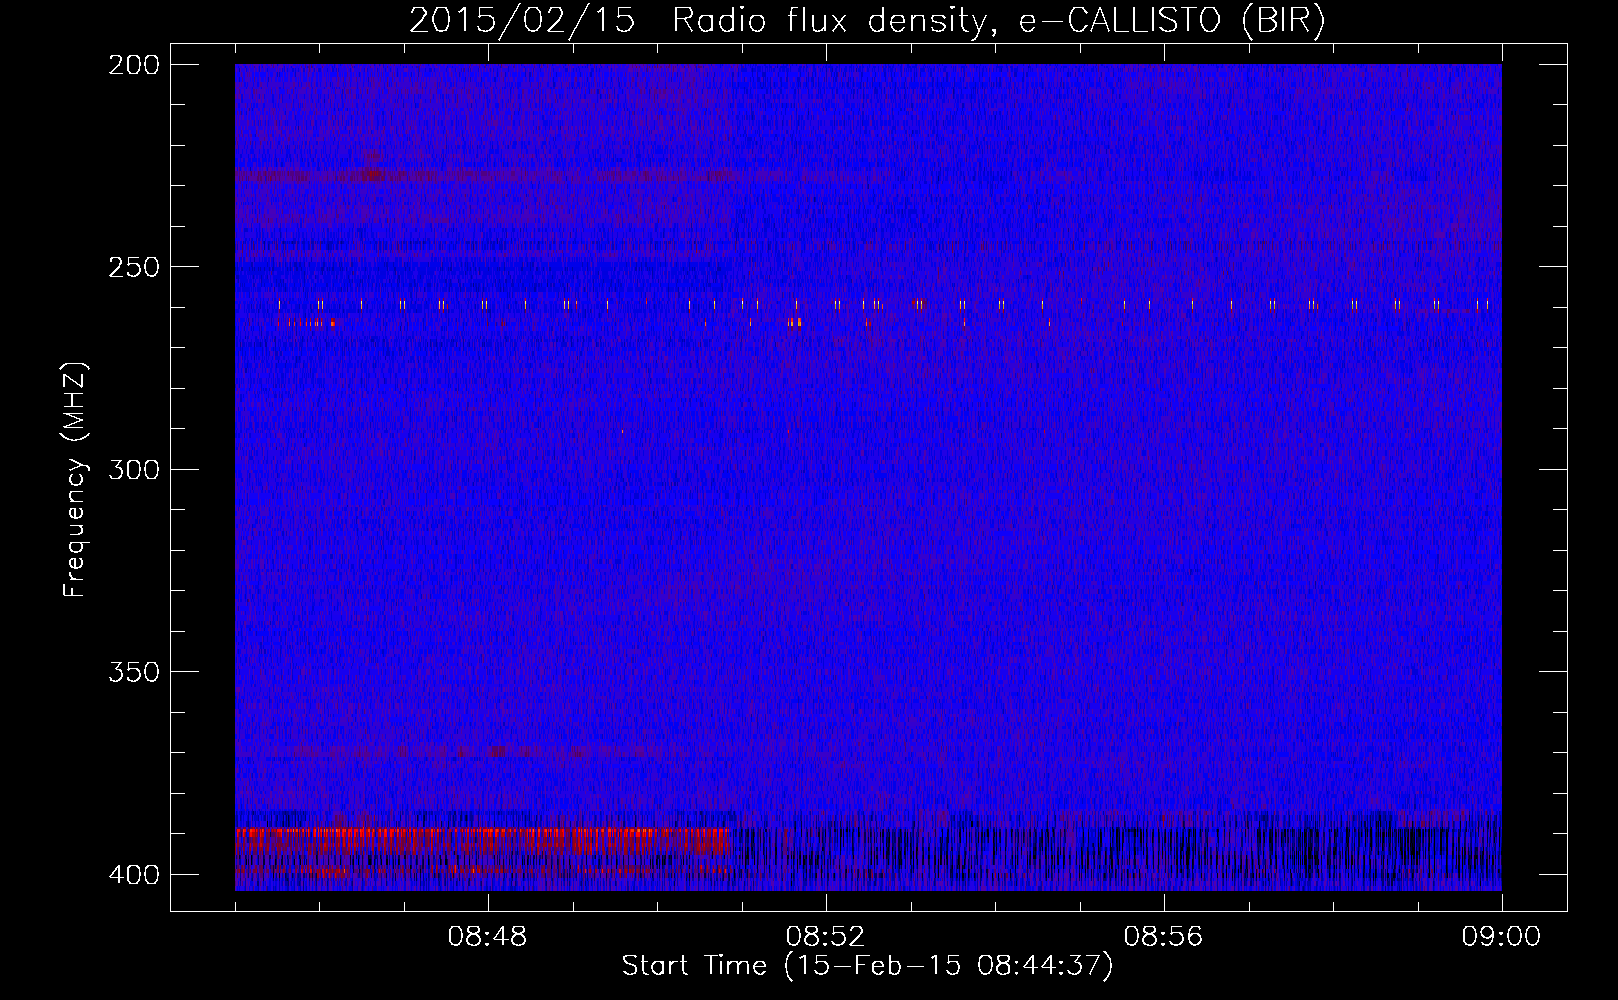This screenshot has width=1618, height=1000.
Task: Click the 08:56 time tick label
Action: [1163, 937]
